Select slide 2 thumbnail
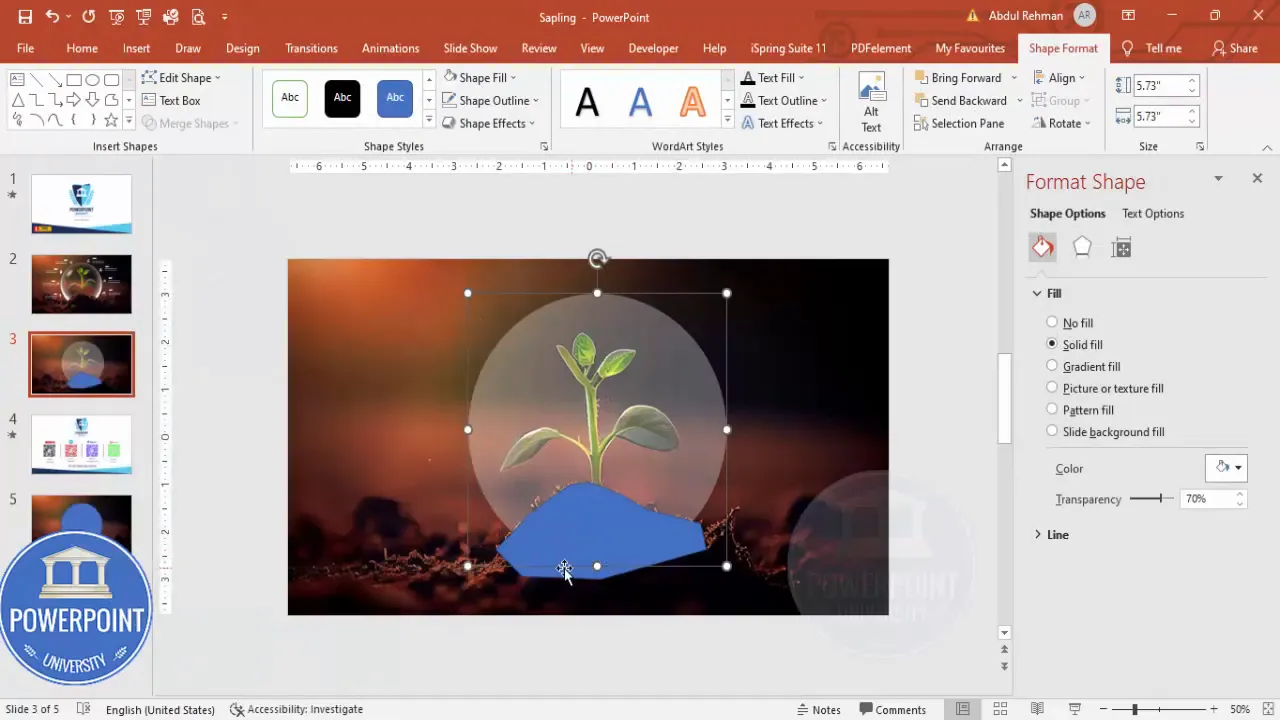The width and height of the screenshot is (1280, 720). coord(81,284)
